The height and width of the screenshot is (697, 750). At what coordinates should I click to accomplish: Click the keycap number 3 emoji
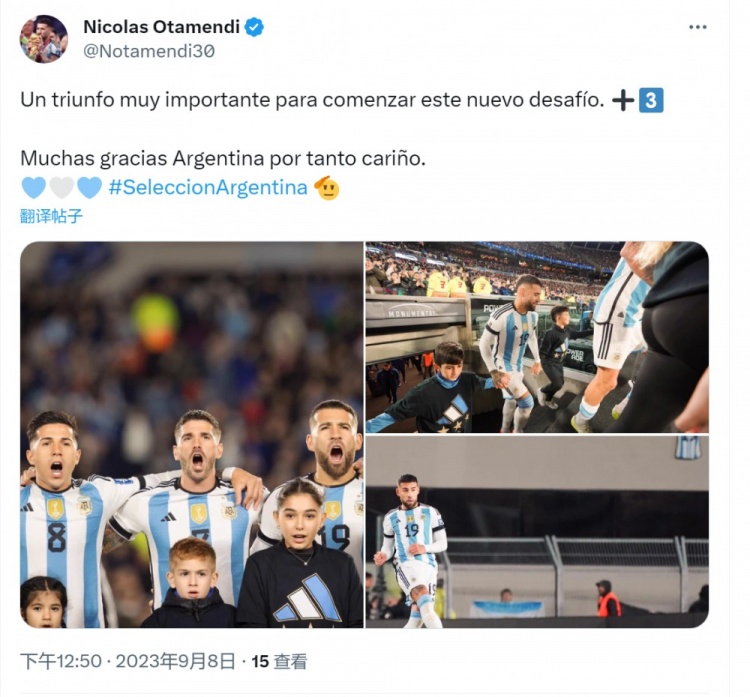pyautogui.click(x=651, y=100)
